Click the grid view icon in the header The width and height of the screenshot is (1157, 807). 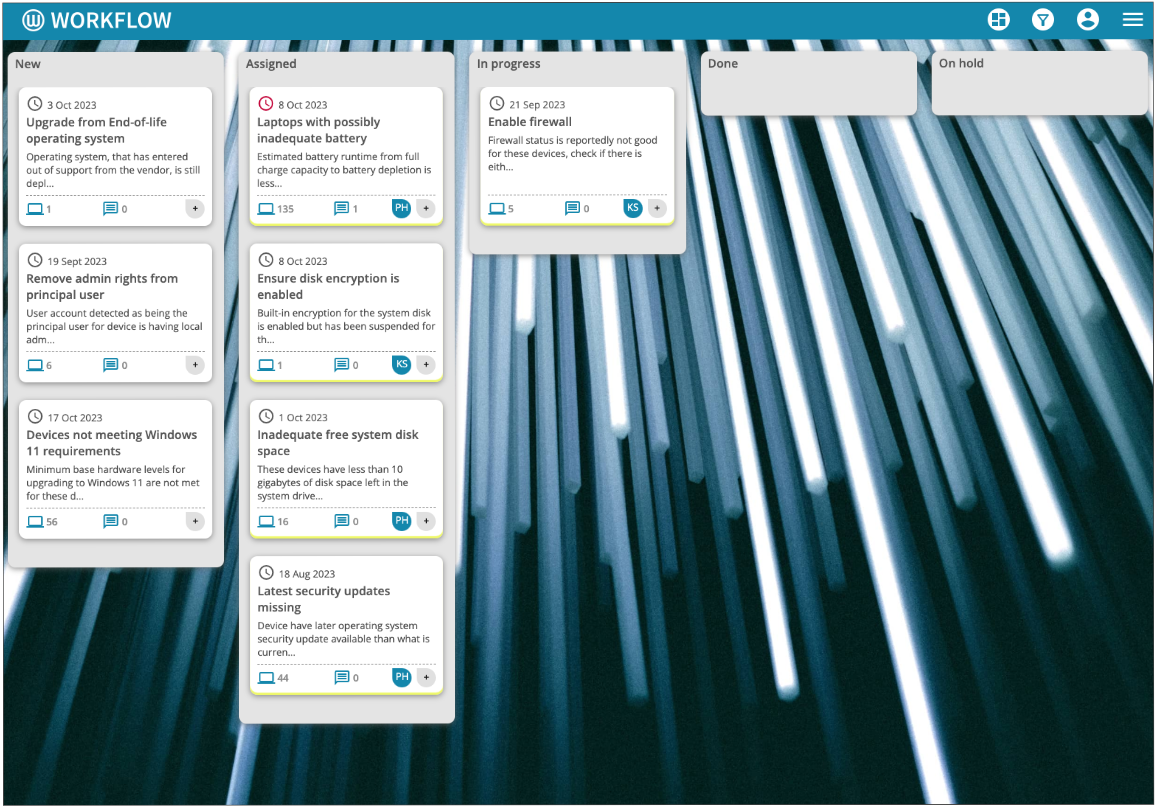click(998, 19)
